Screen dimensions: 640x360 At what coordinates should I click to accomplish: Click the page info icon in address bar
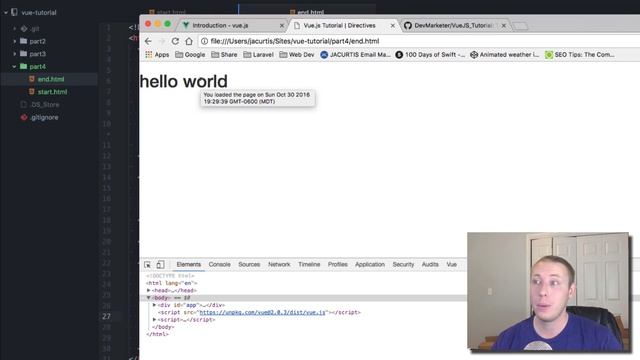[x=204, y=41]
